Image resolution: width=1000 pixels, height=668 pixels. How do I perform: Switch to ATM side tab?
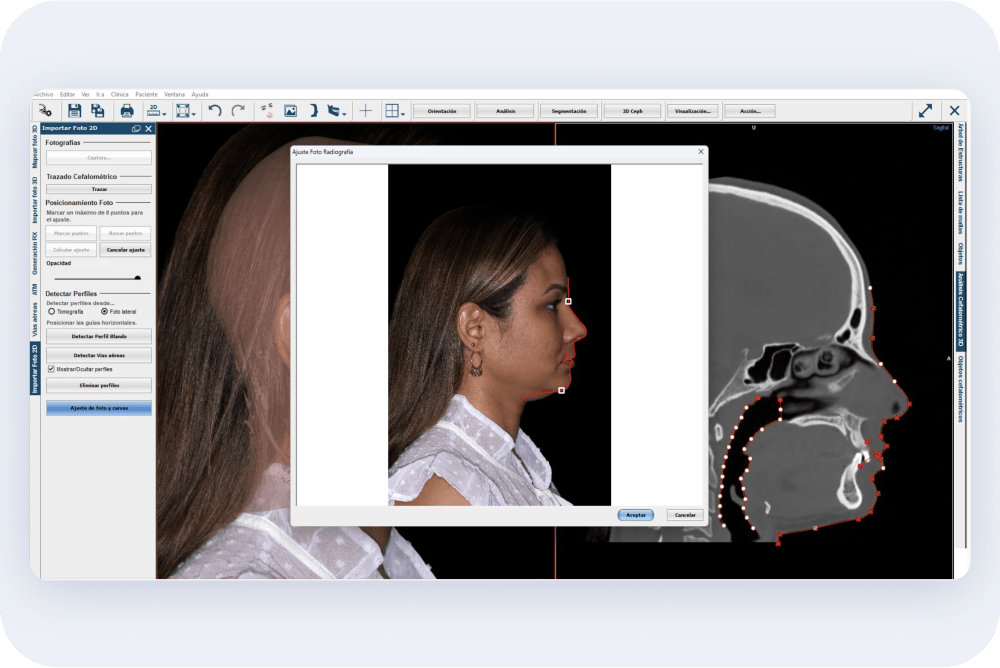pyautogui.click(x=35, y=290)
